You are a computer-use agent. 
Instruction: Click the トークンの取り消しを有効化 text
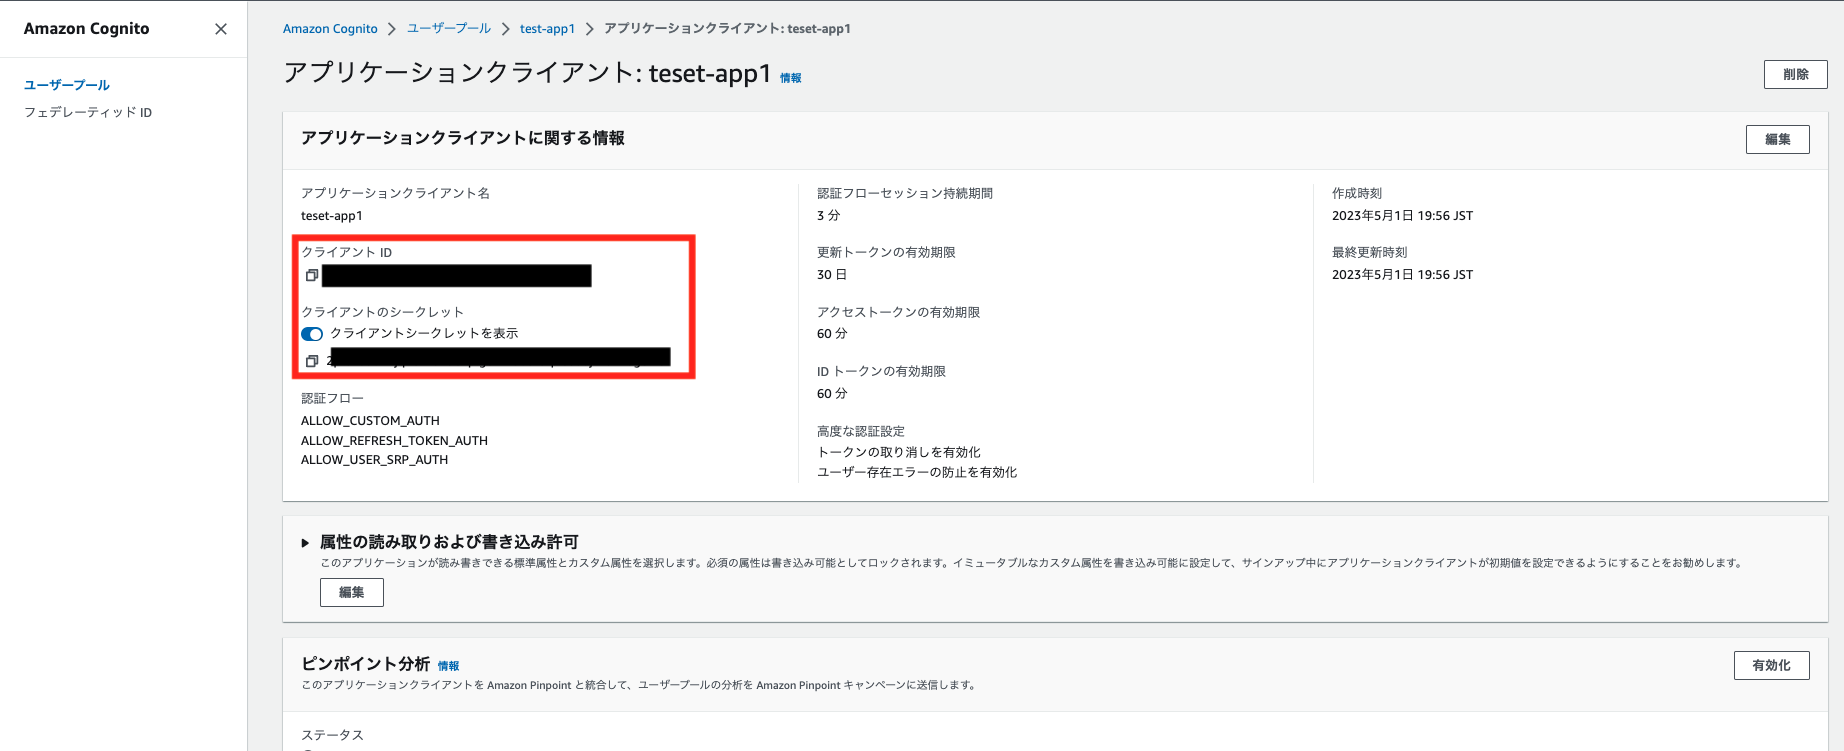coord(899,453)
